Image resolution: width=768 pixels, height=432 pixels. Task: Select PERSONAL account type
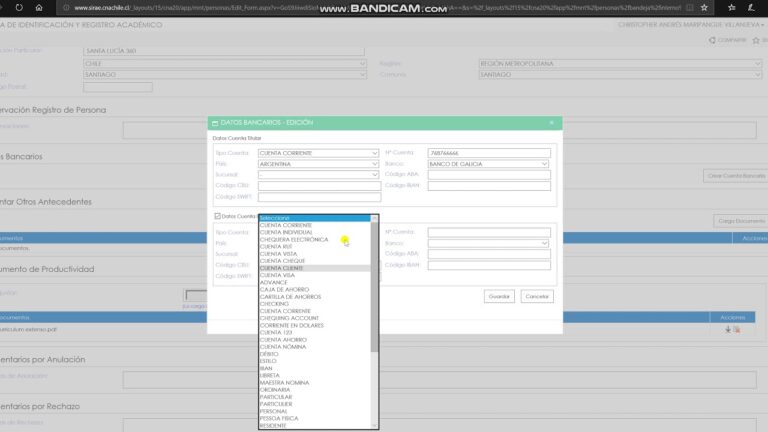coord(314,411)
